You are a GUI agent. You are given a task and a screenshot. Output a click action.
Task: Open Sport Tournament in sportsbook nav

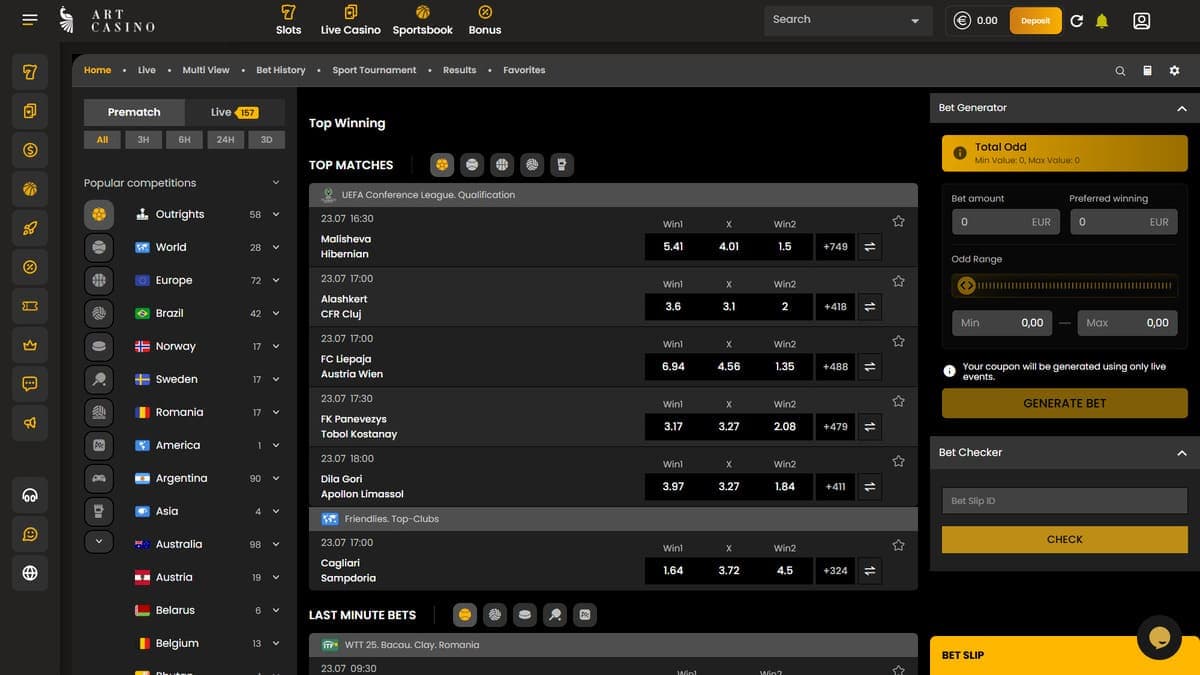click(374, 70)
